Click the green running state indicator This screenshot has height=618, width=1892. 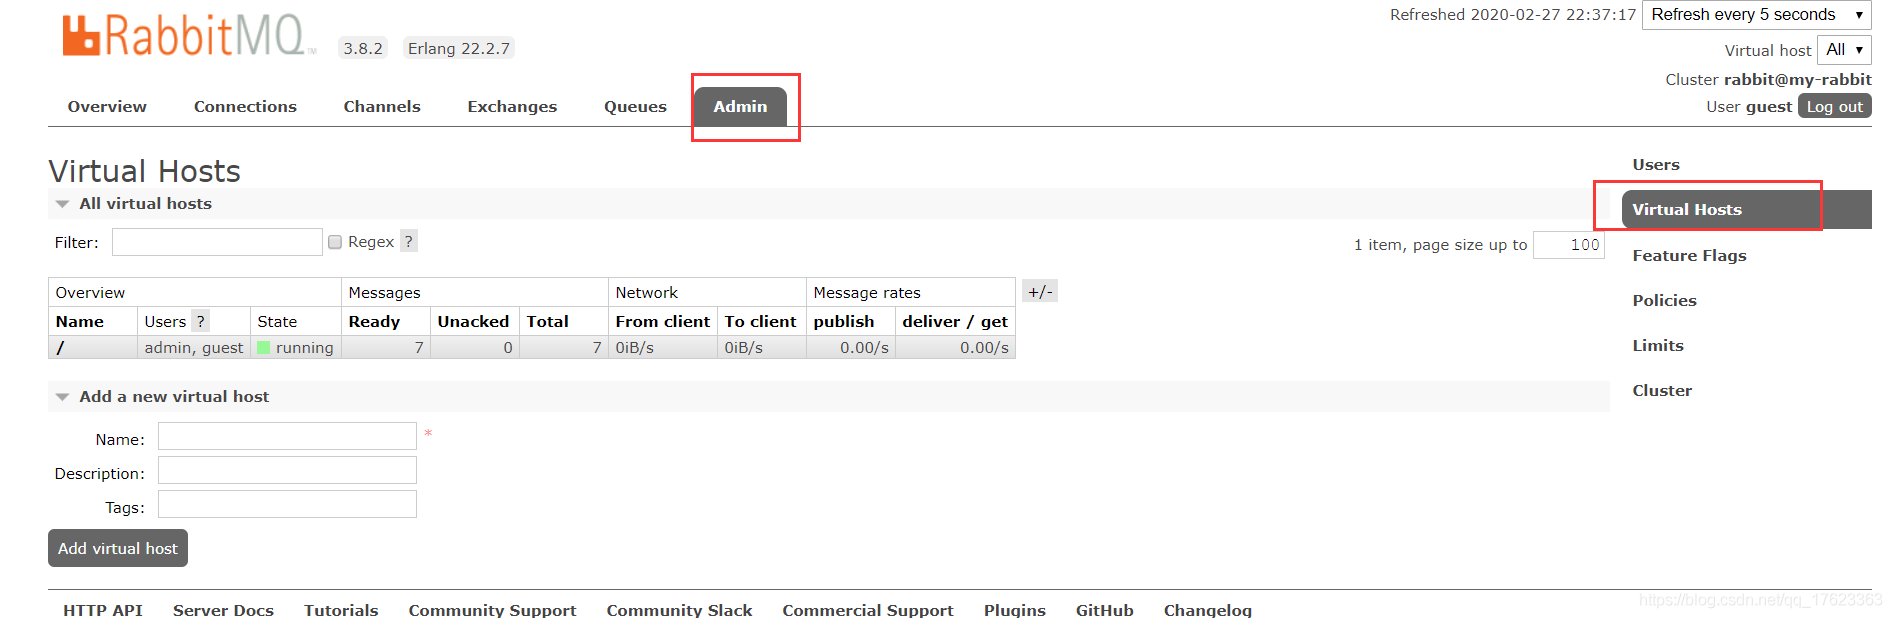click(264, 348)
